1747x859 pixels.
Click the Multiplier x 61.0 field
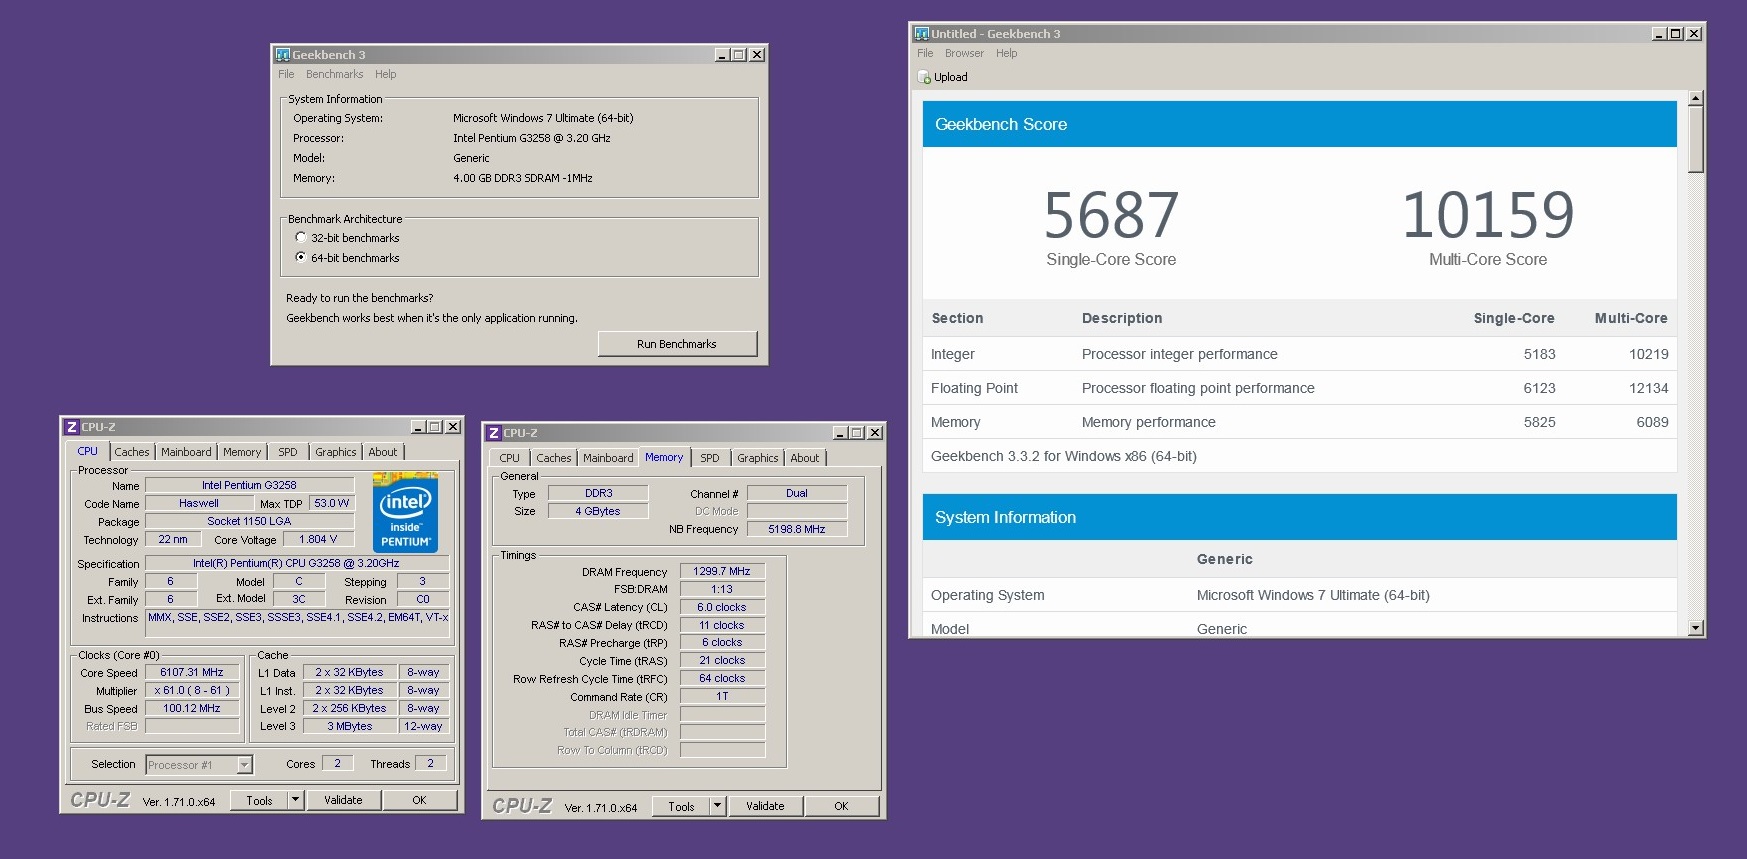coord(192,691)
